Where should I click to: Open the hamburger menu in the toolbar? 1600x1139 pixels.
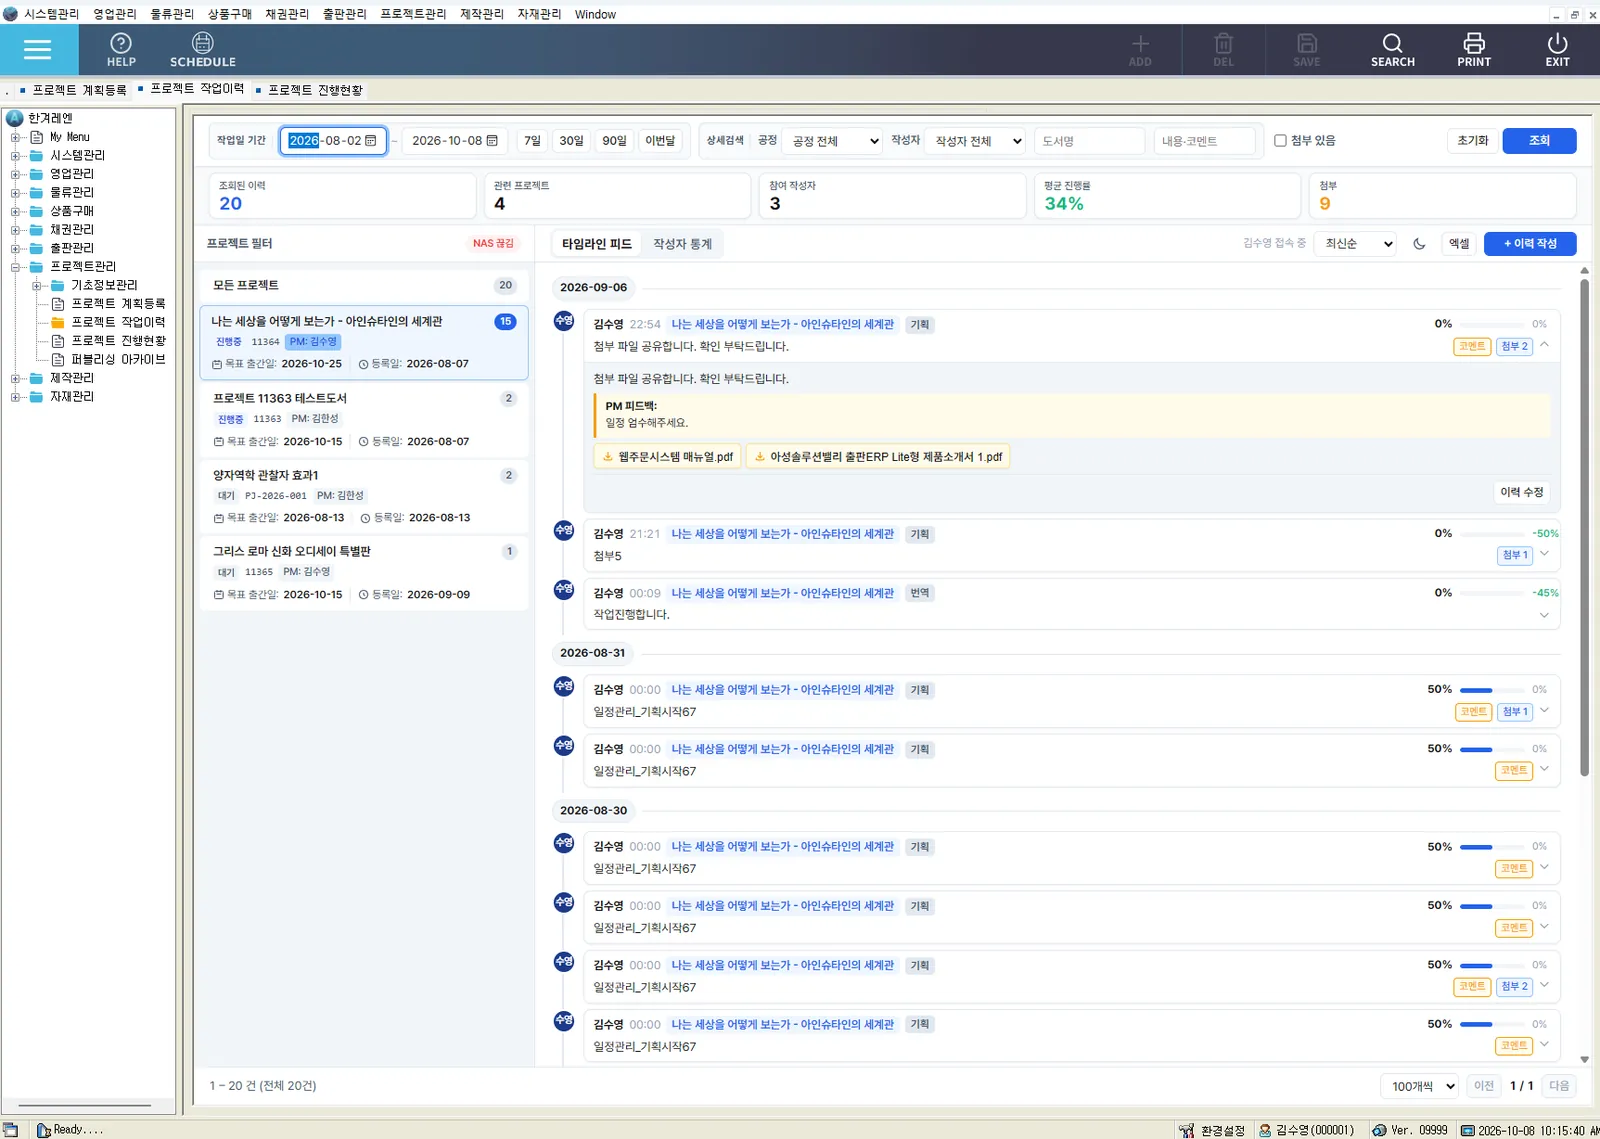pos(38,50)
